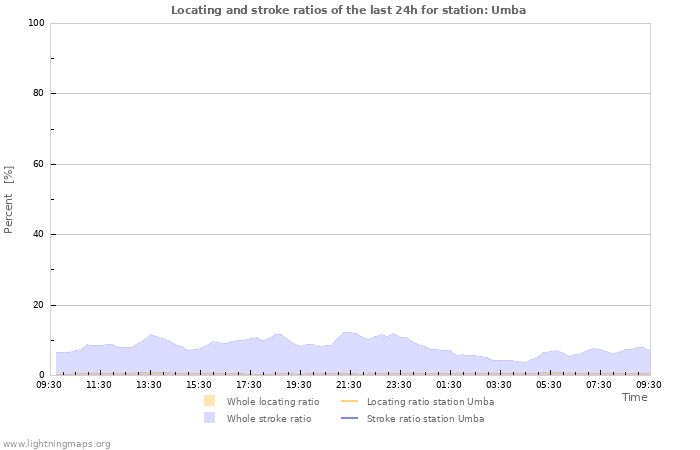Select the 03:30 time tick label
The width and height of the screenshot is (700, 450).
[499, 384]
